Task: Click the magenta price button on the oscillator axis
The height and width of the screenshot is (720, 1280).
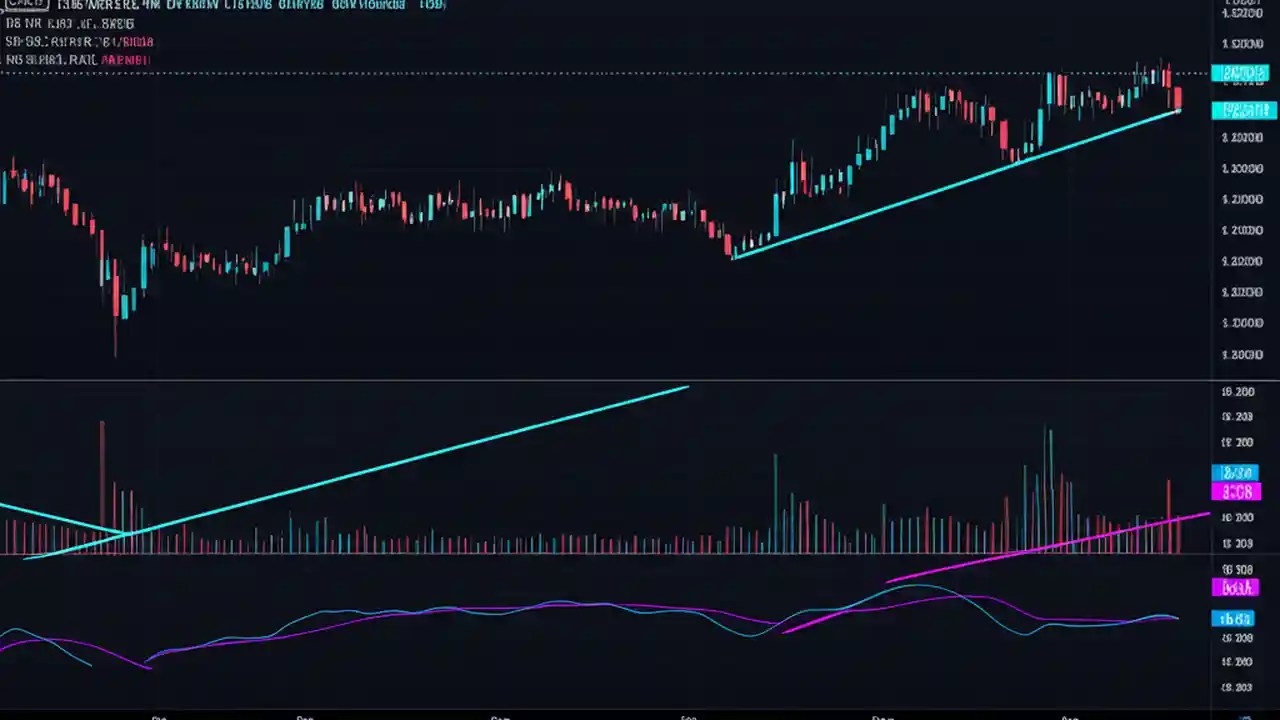Action: pyautogui.click(x=1237, y=588)
